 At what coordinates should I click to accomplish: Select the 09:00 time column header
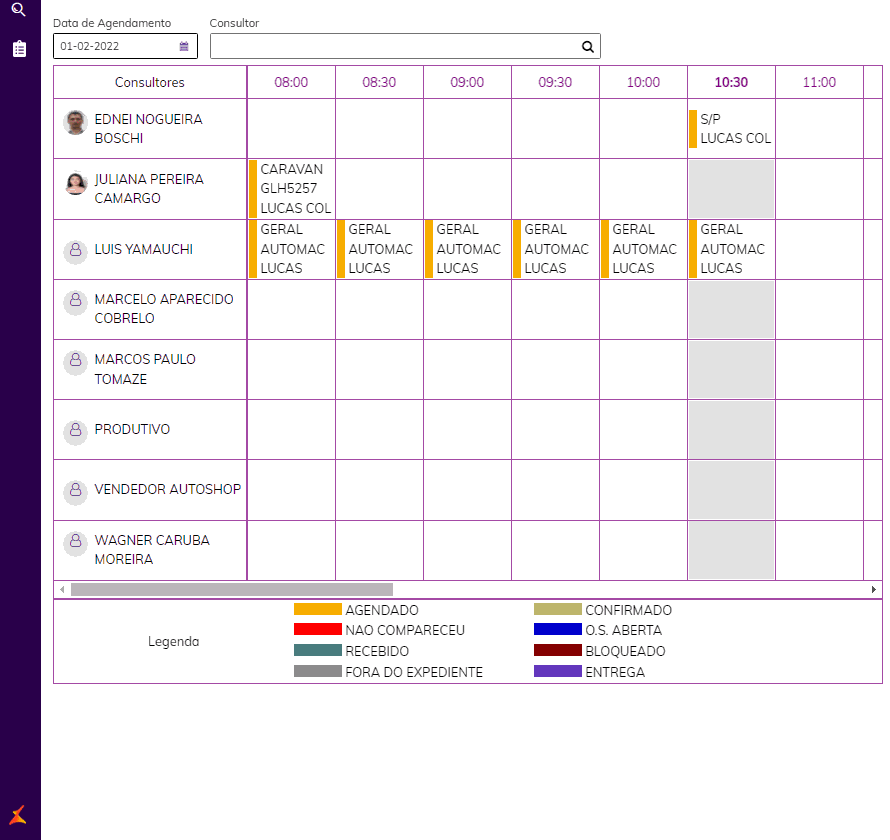467,82
